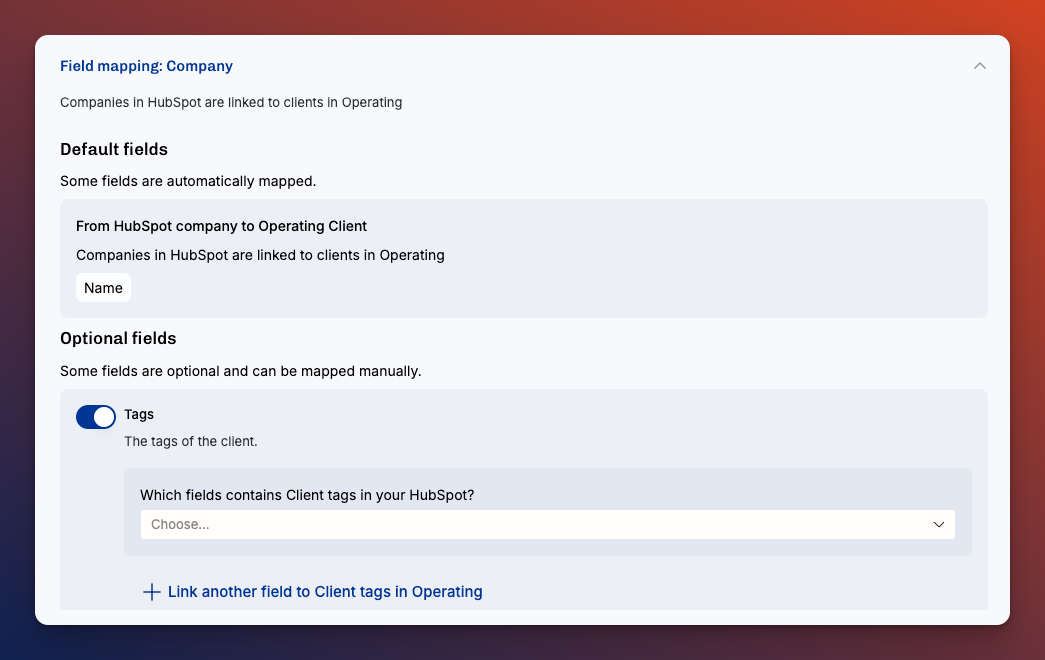Click the Optional fields heading
Image resolution: width=1045 pixels, height=660 pixels.
[118, 338]
